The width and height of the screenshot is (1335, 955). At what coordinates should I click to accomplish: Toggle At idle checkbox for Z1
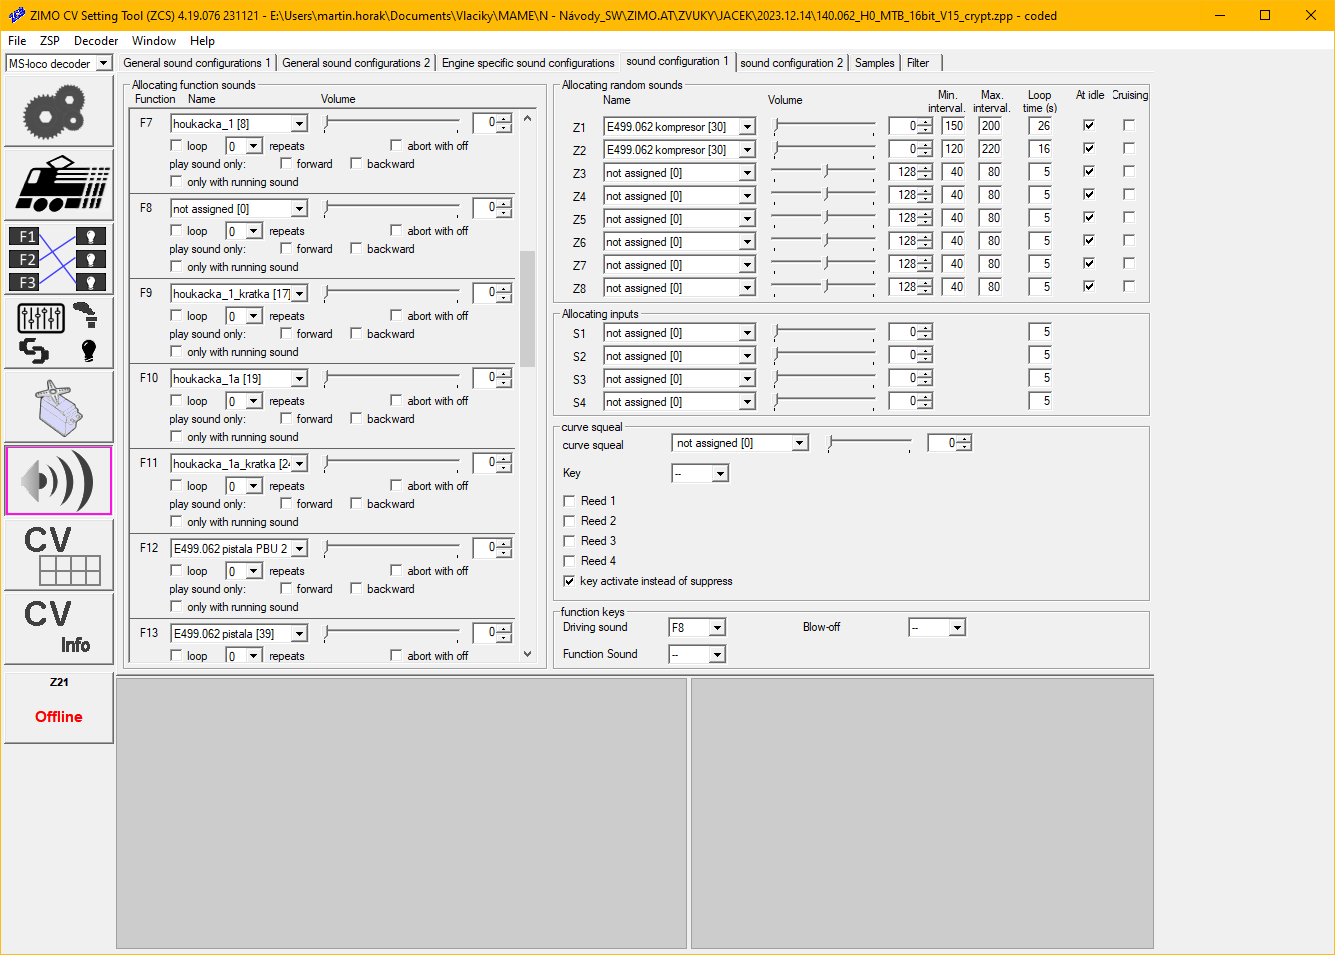coord(1089,126)
